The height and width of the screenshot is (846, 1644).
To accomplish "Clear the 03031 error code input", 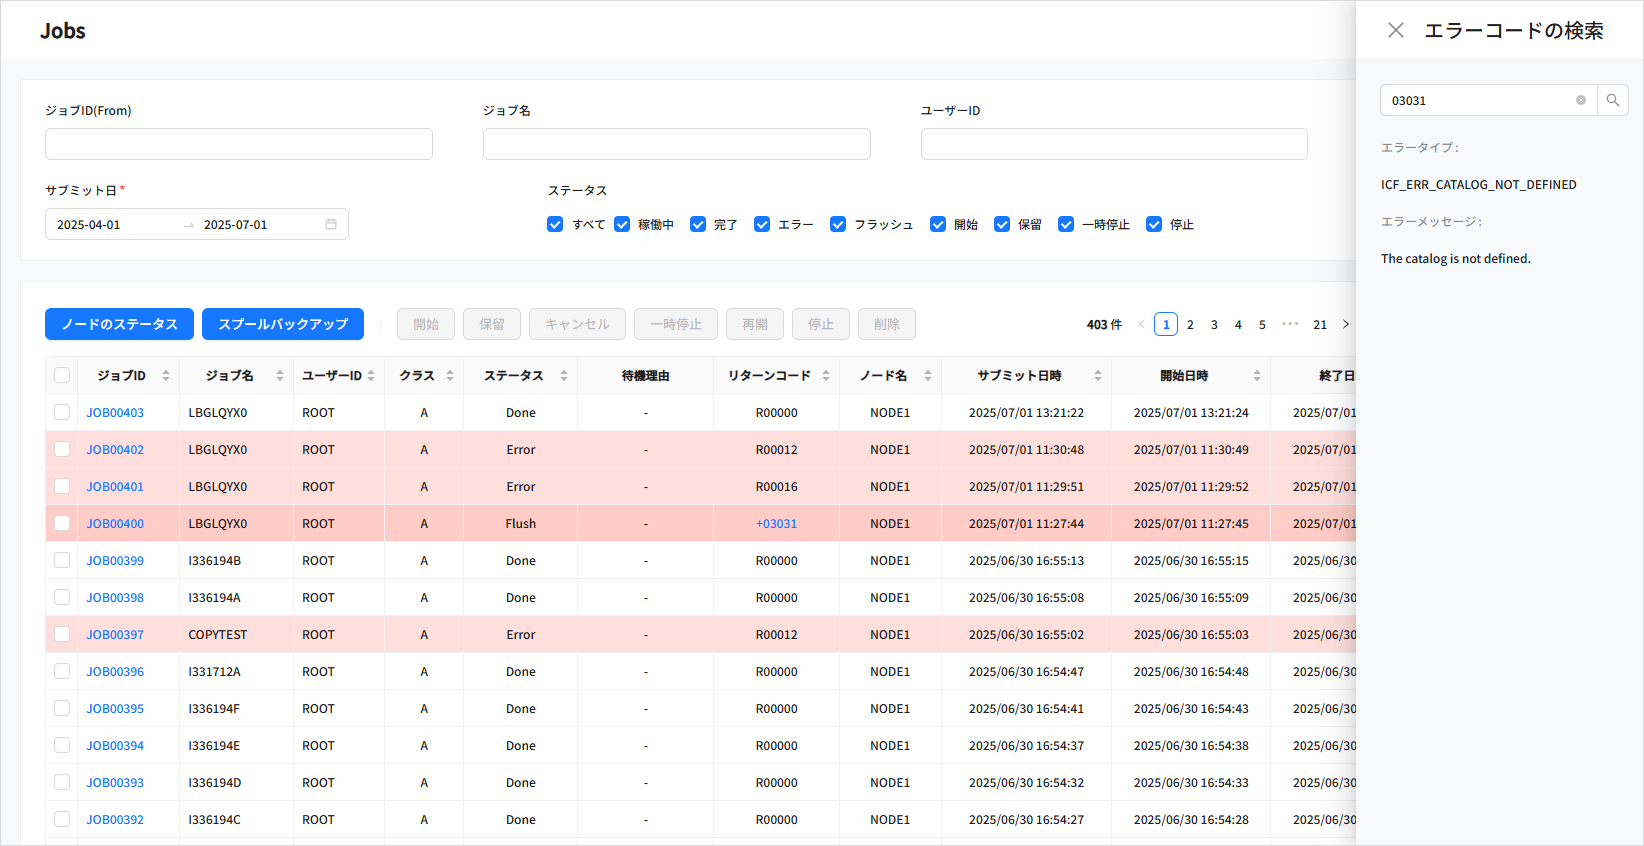I will click(1581, 100).
